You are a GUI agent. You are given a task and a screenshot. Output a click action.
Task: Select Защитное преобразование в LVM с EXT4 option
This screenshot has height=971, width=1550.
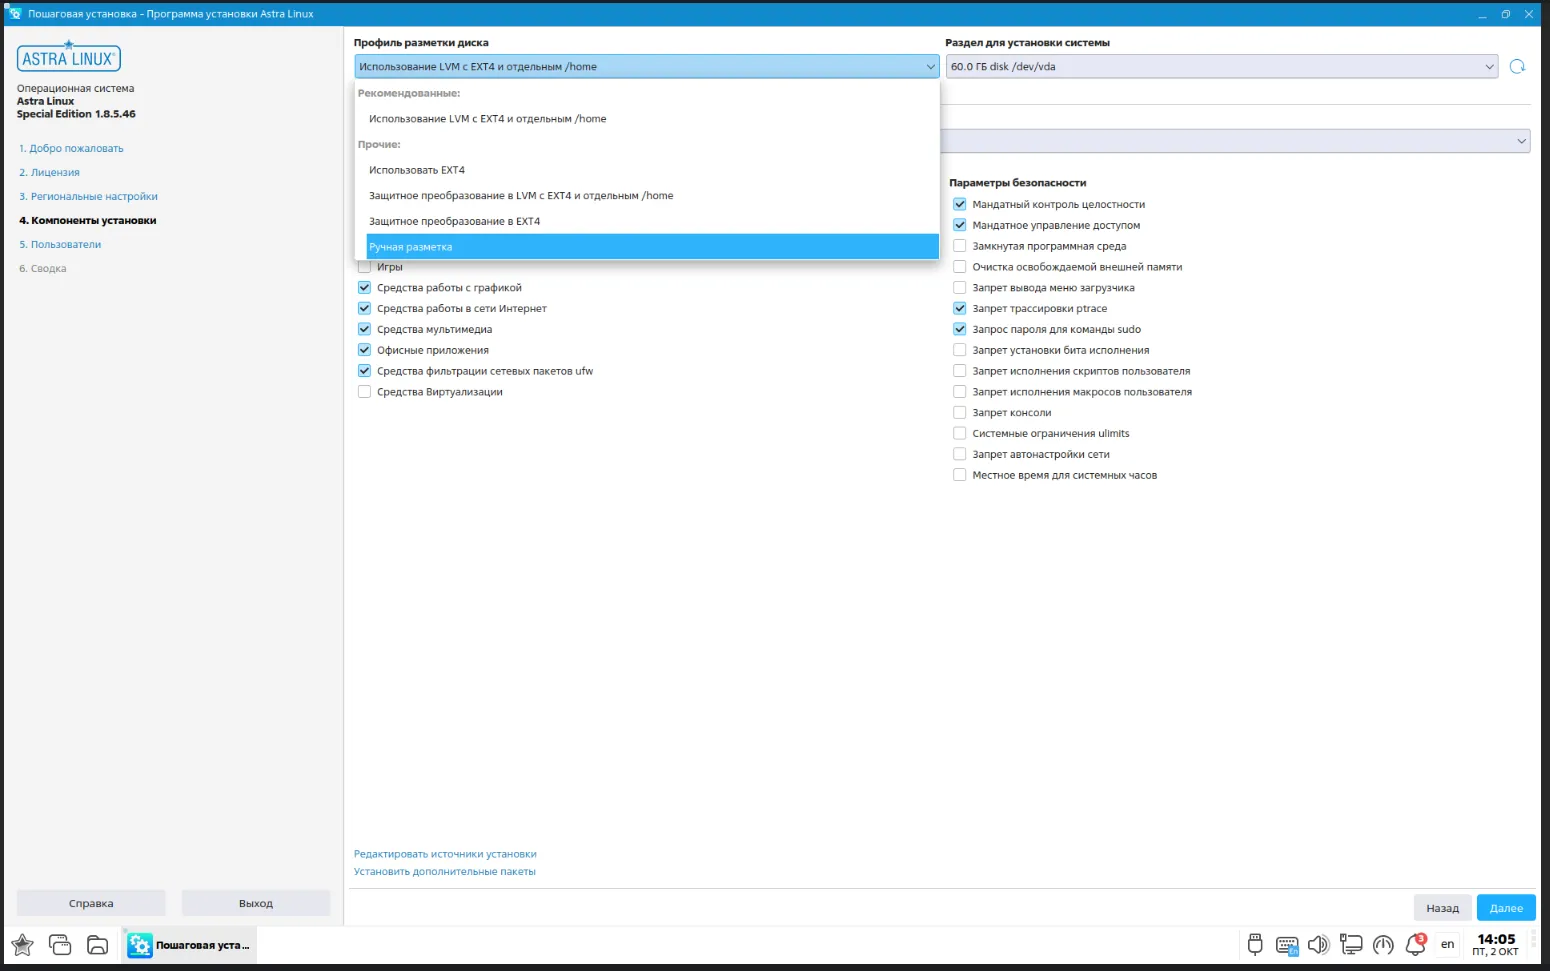tap(653, 196)
